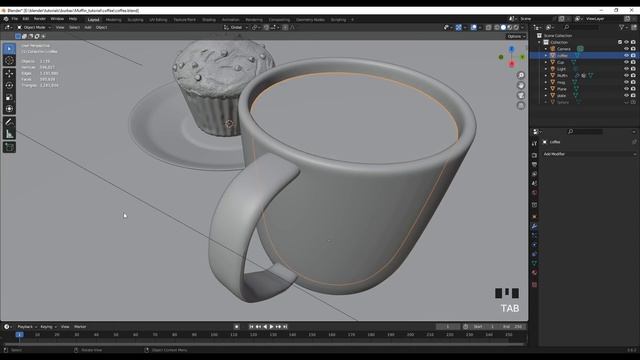Switch to wireframe viewport shading

point(497,27)
